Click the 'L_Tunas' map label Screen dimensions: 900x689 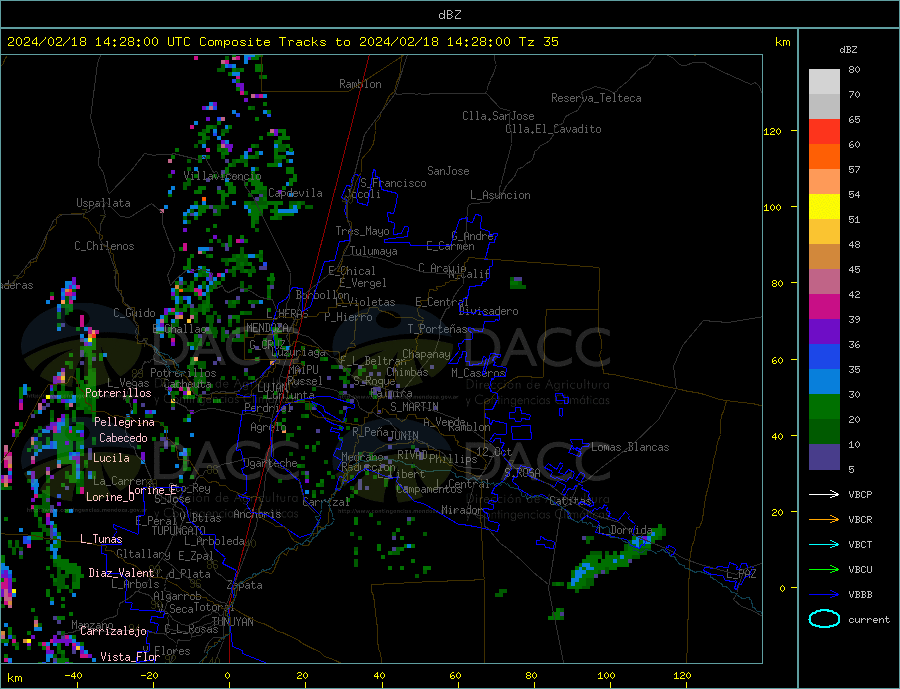coord(101,539)
